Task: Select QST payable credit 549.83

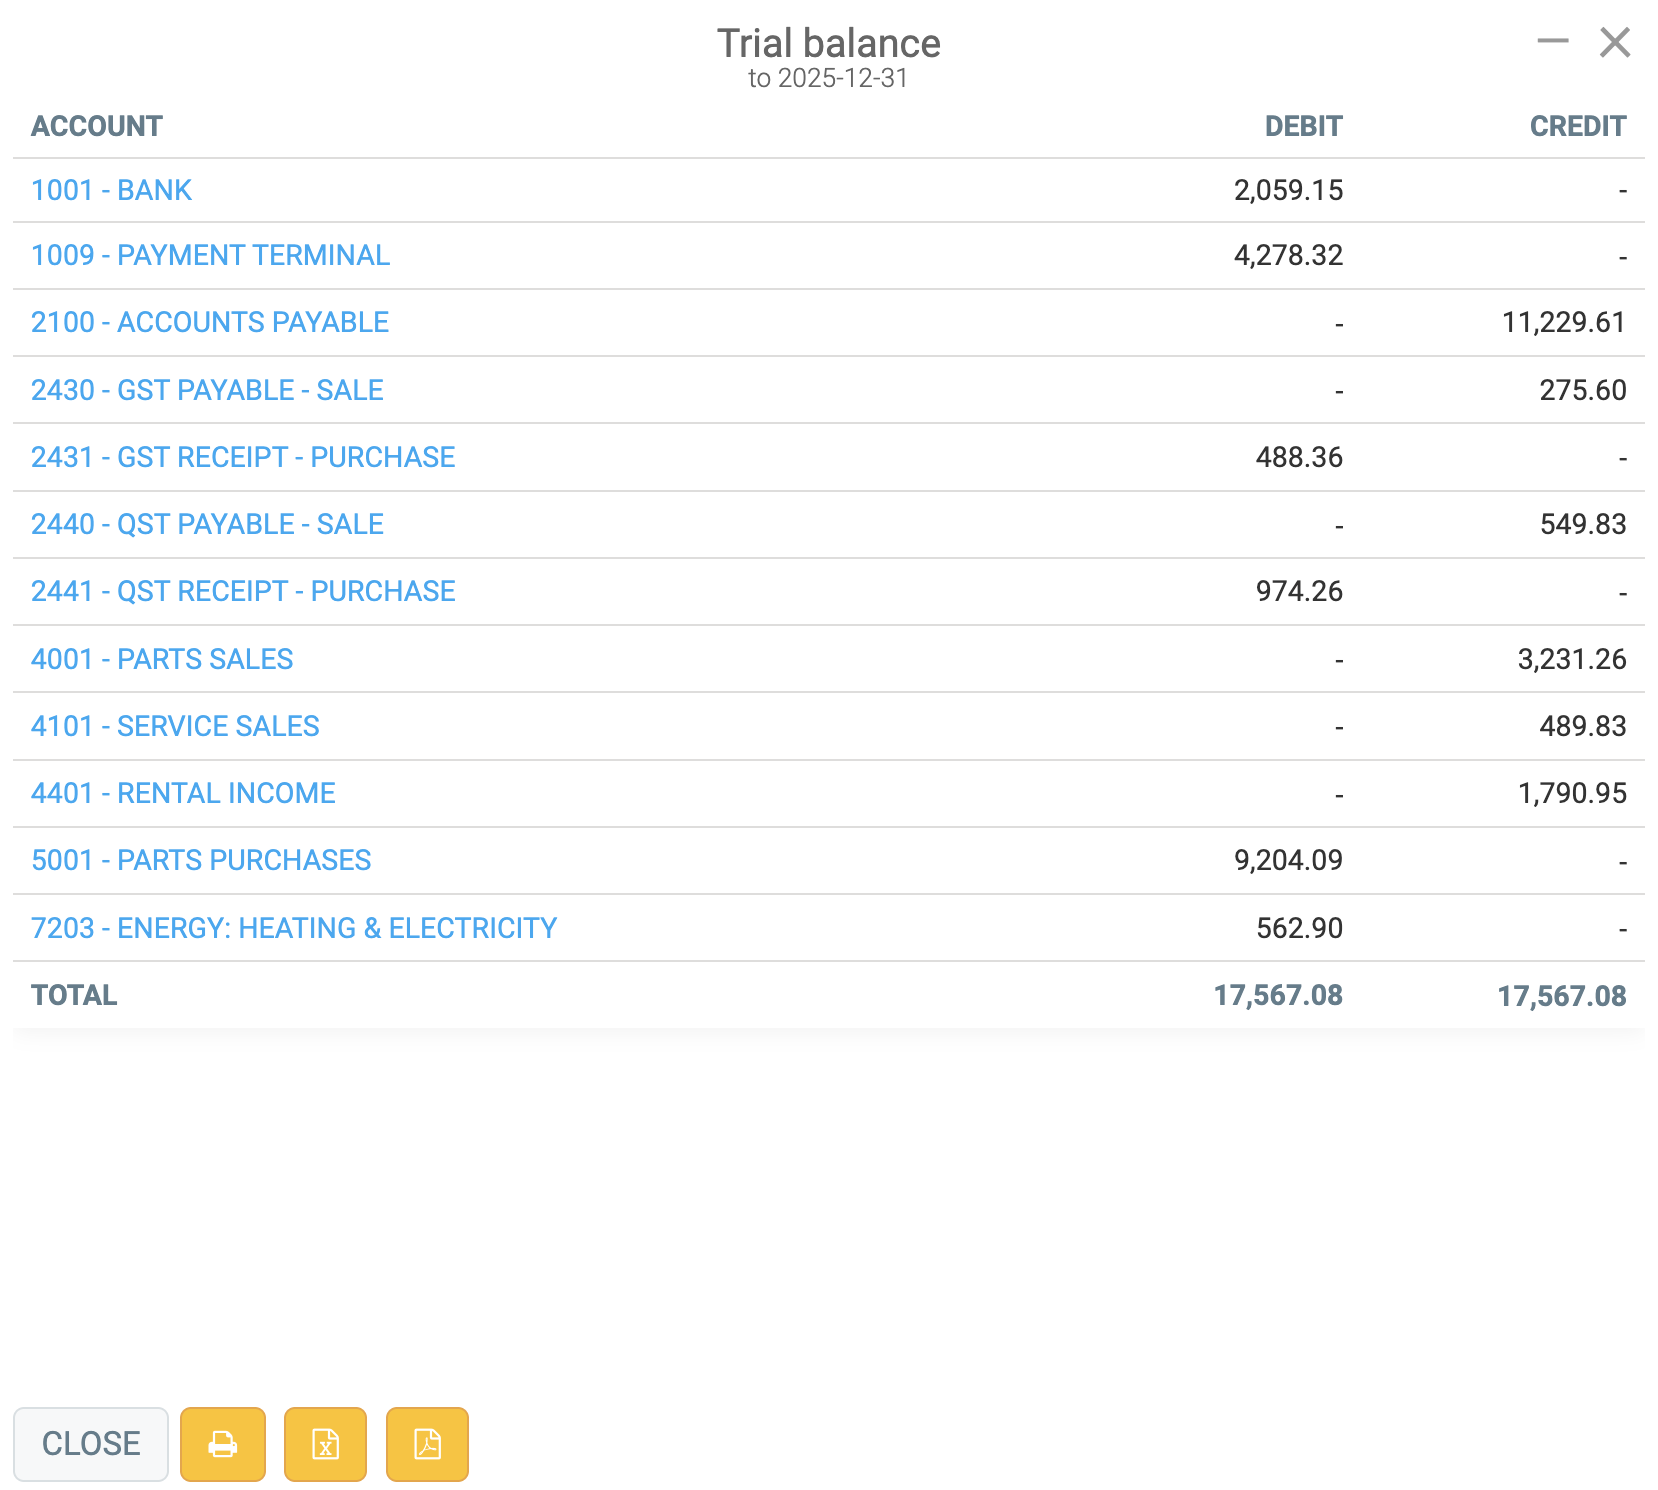Action: [x=1583, y=524]
